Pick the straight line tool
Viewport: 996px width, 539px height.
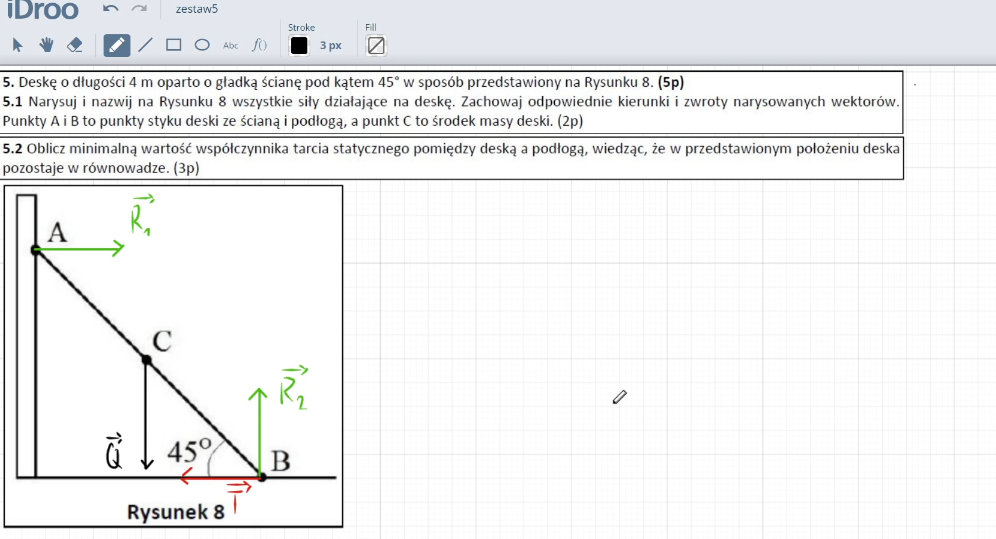145,45
